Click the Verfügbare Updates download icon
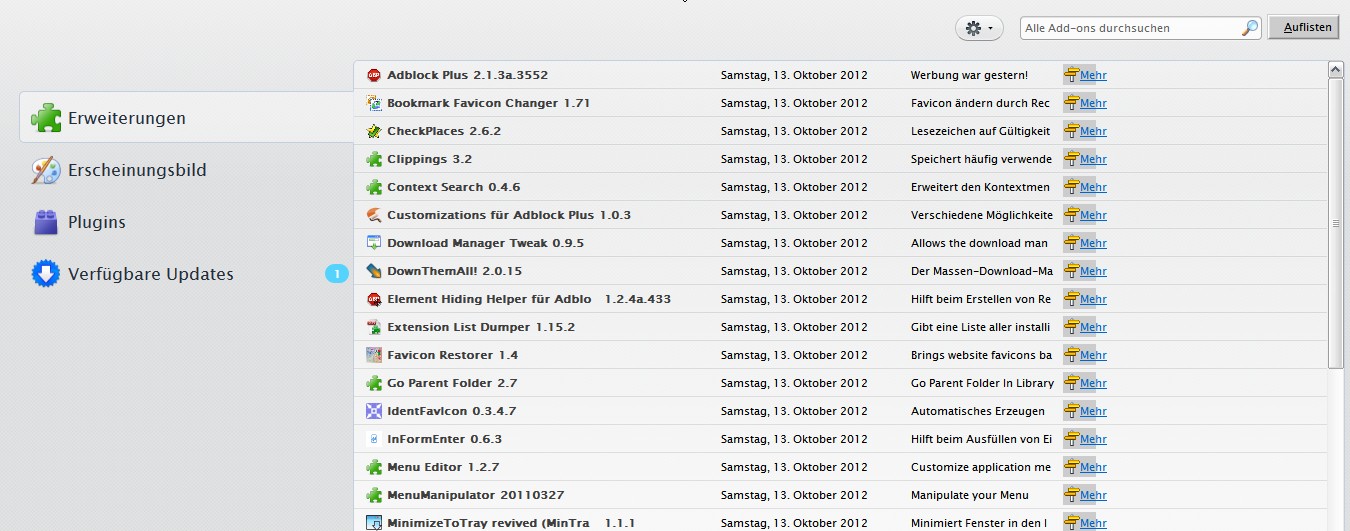The image size is (1350, 531). (46, 274)
